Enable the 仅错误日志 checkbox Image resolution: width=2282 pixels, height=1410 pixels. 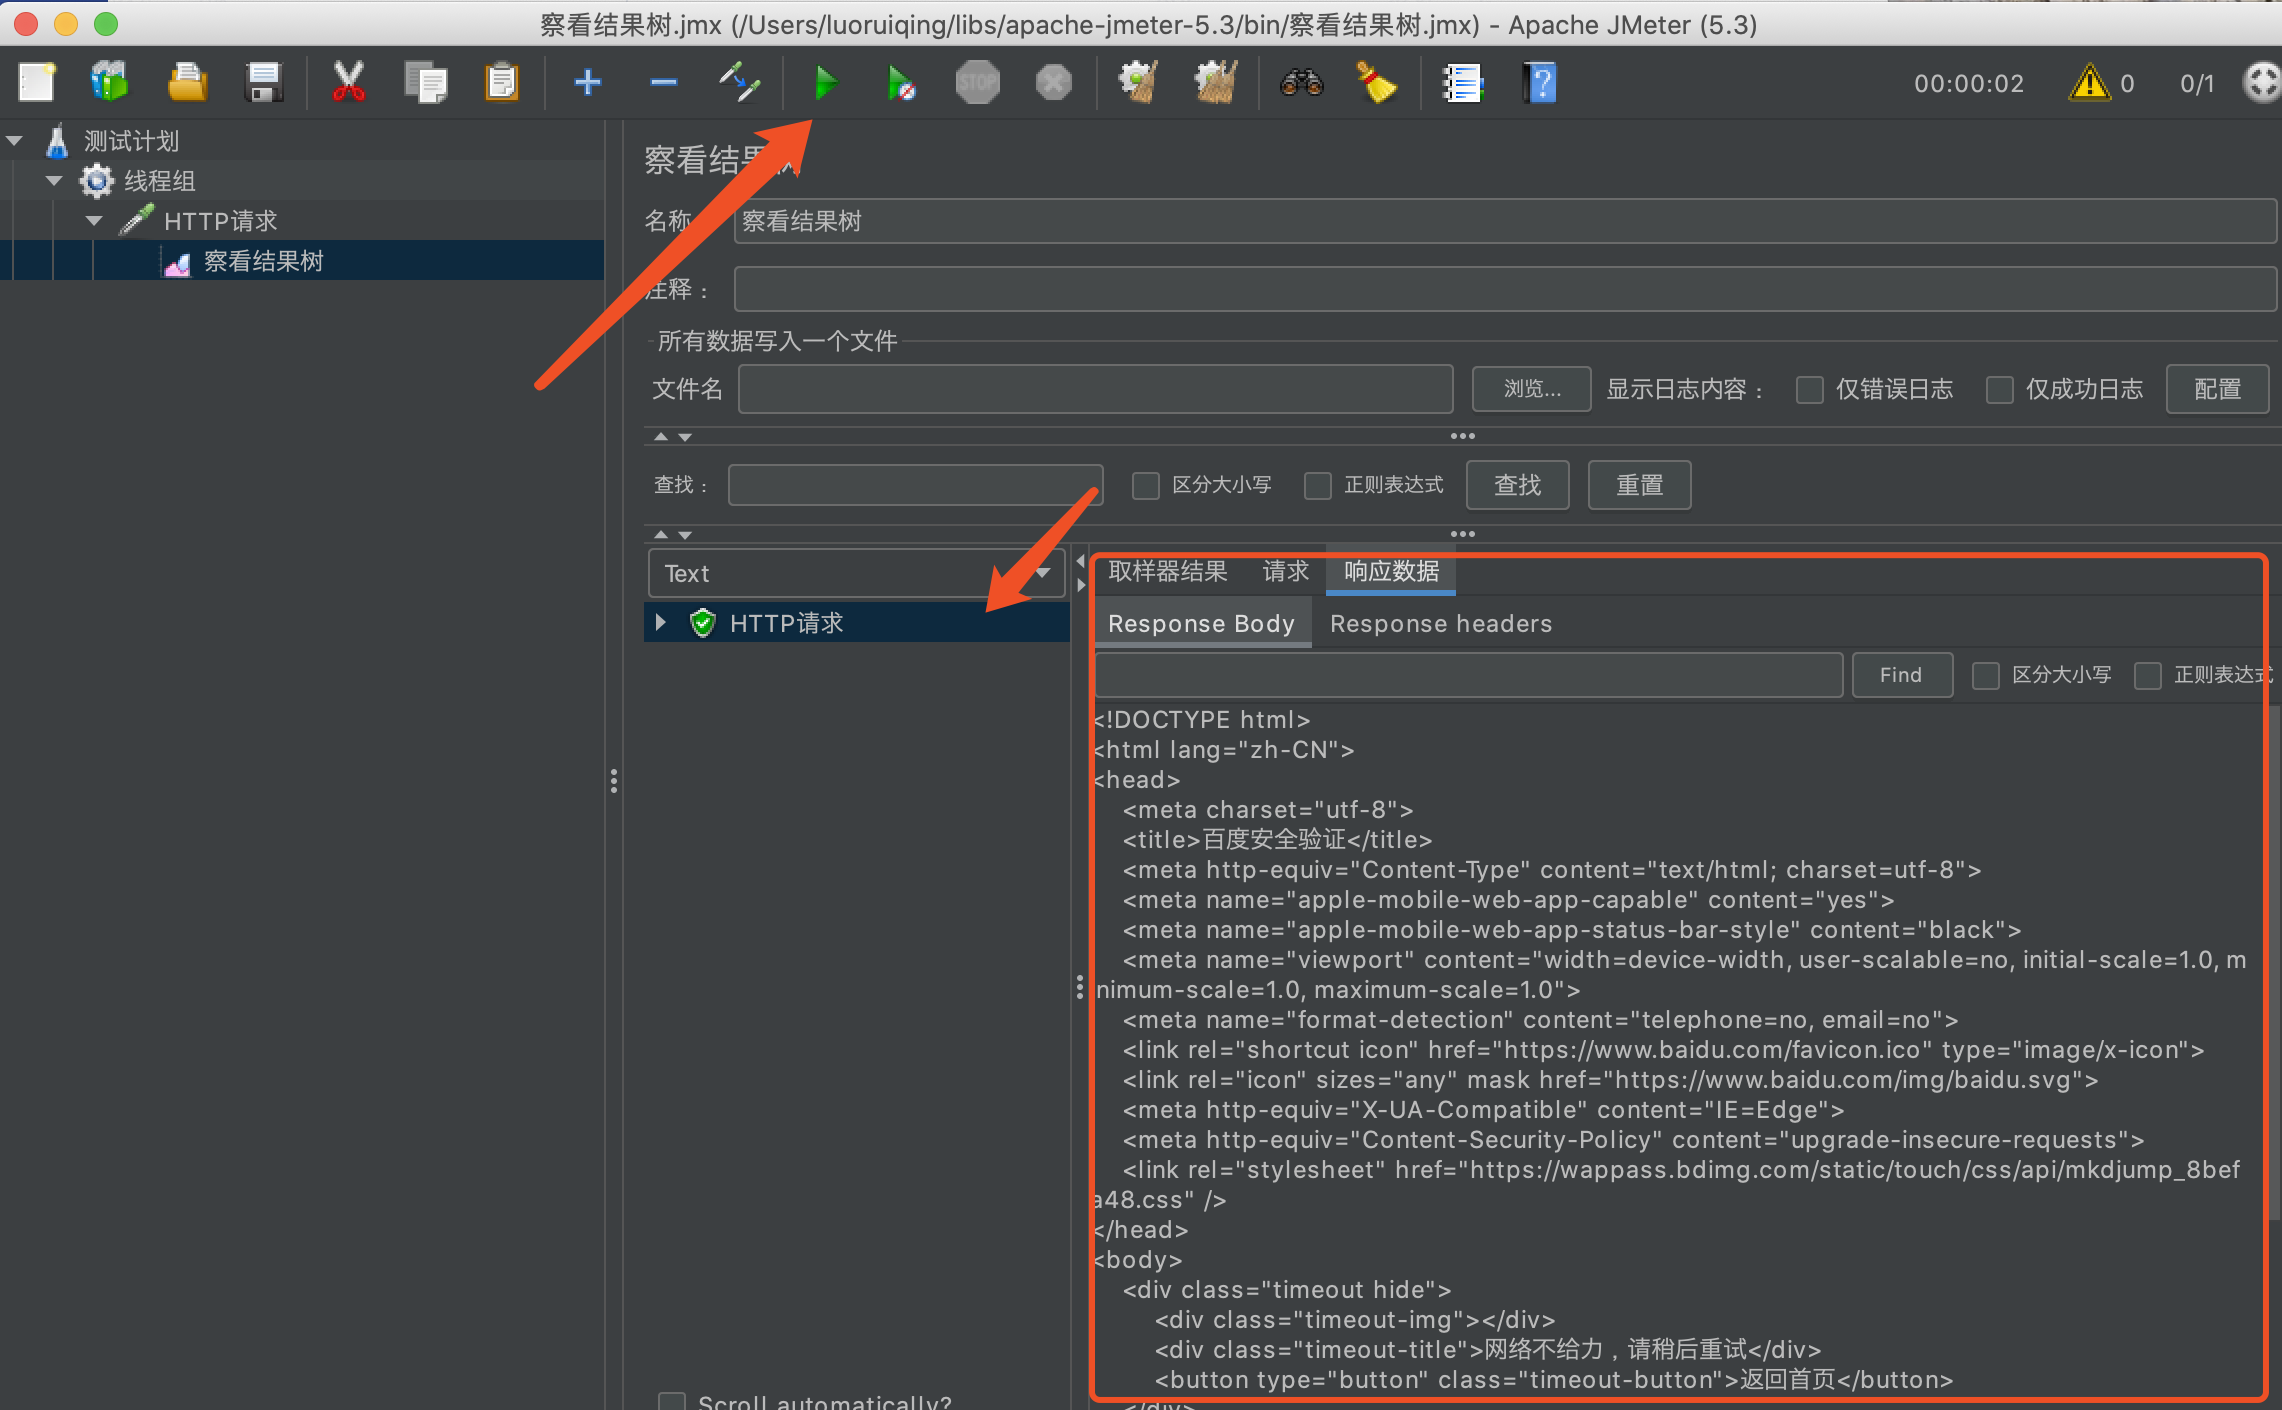pos(1809,390)
